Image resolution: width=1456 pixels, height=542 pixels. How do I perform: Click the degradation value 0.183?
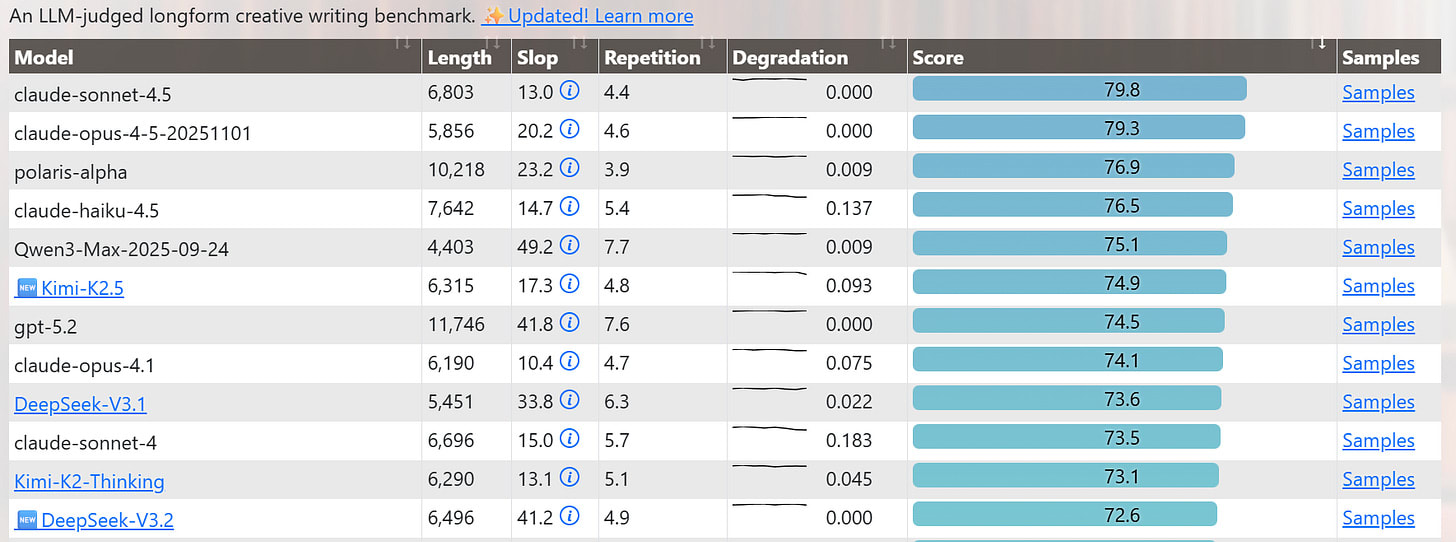[849, 440]
